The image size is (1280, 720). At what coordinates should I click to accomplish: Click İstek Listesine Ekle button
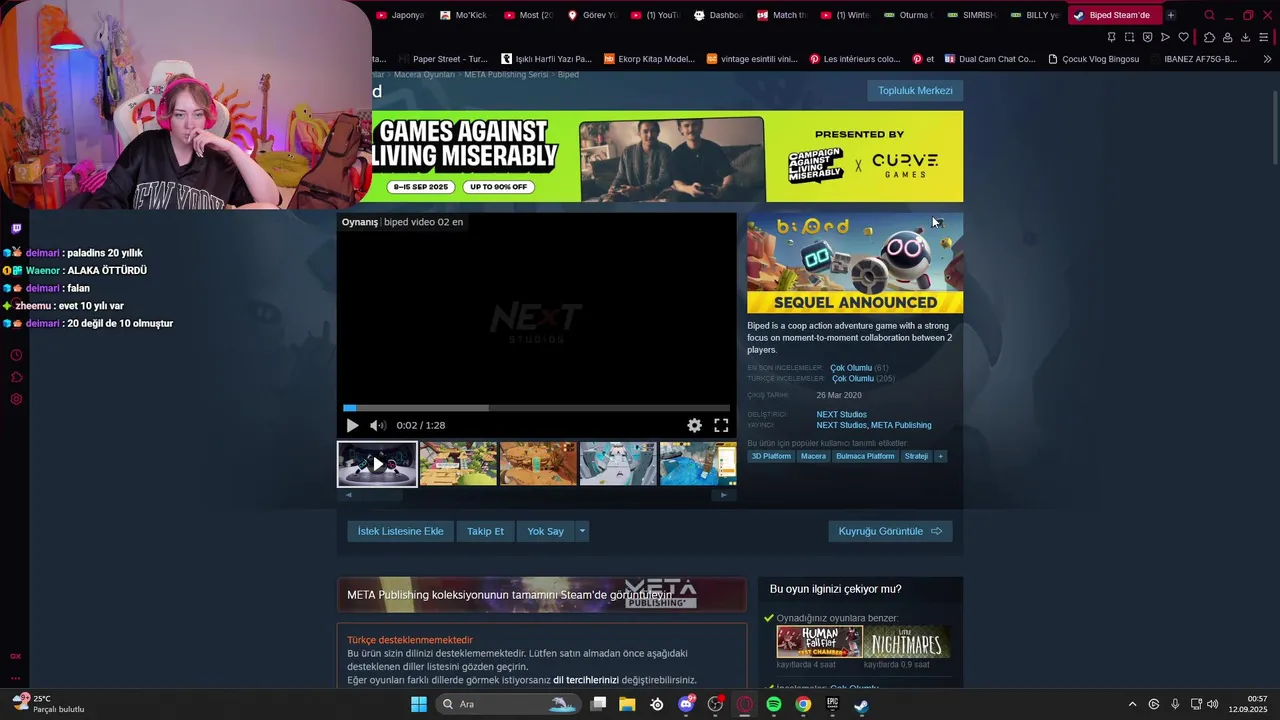(x=400, y=531)
